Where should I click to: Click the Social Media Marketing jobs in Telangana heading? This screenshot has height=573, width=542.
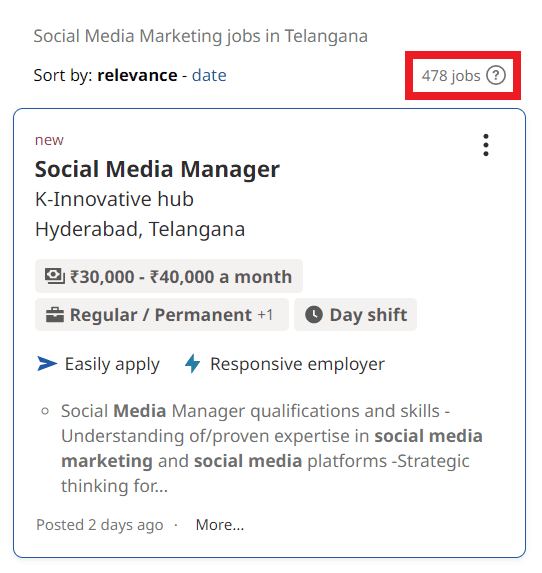coord(201,36)
